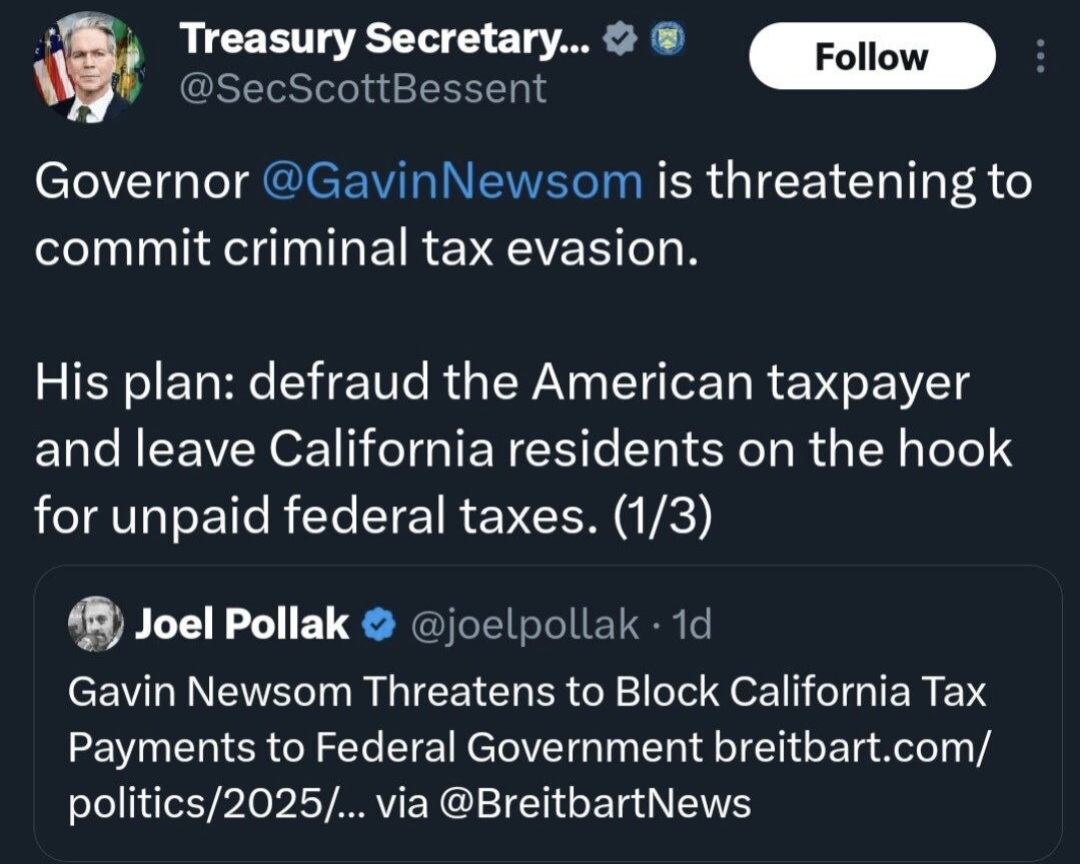Viewport: 1080px width, 864px height.
Task: Click the Treasury Department affiliation badge
Action: [x=666, y=40]
